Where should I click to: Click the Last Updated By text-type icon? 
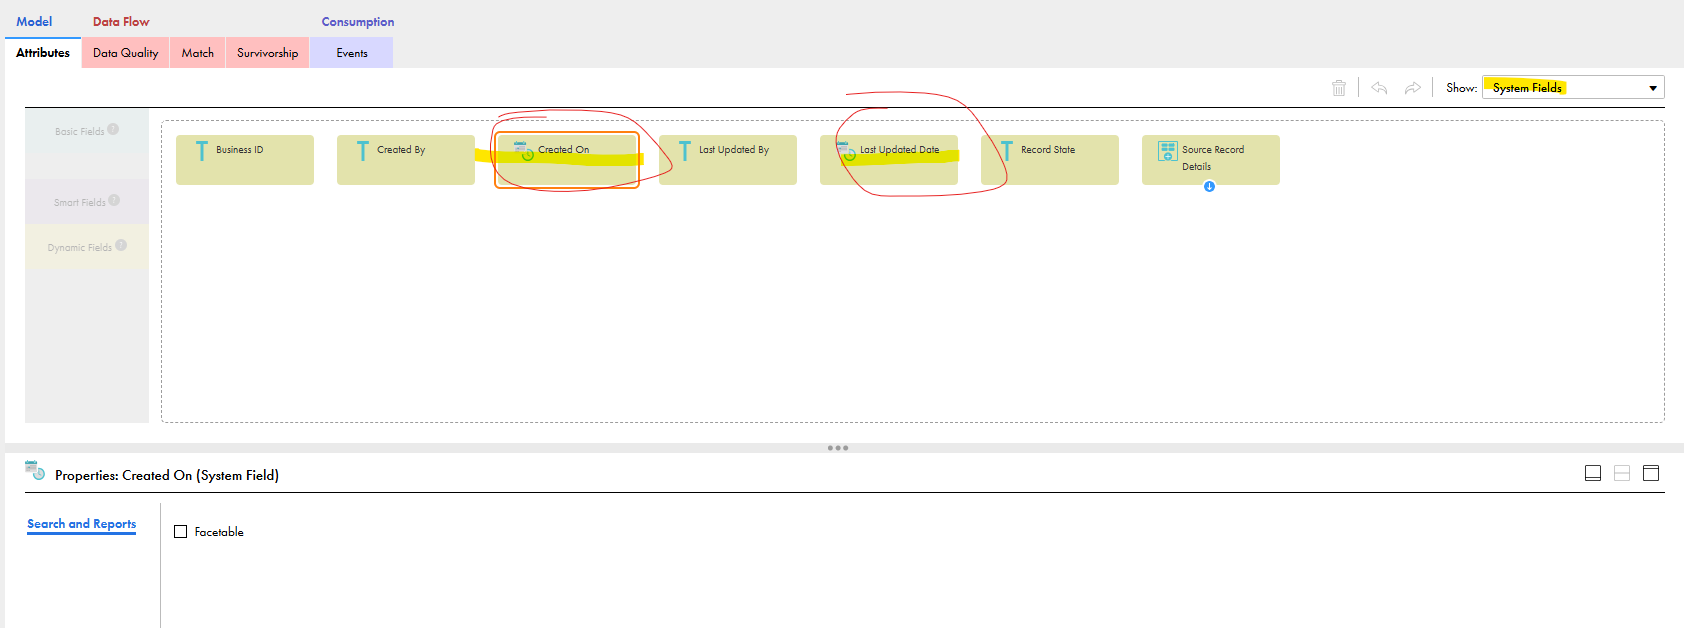[x=685, y=151]
